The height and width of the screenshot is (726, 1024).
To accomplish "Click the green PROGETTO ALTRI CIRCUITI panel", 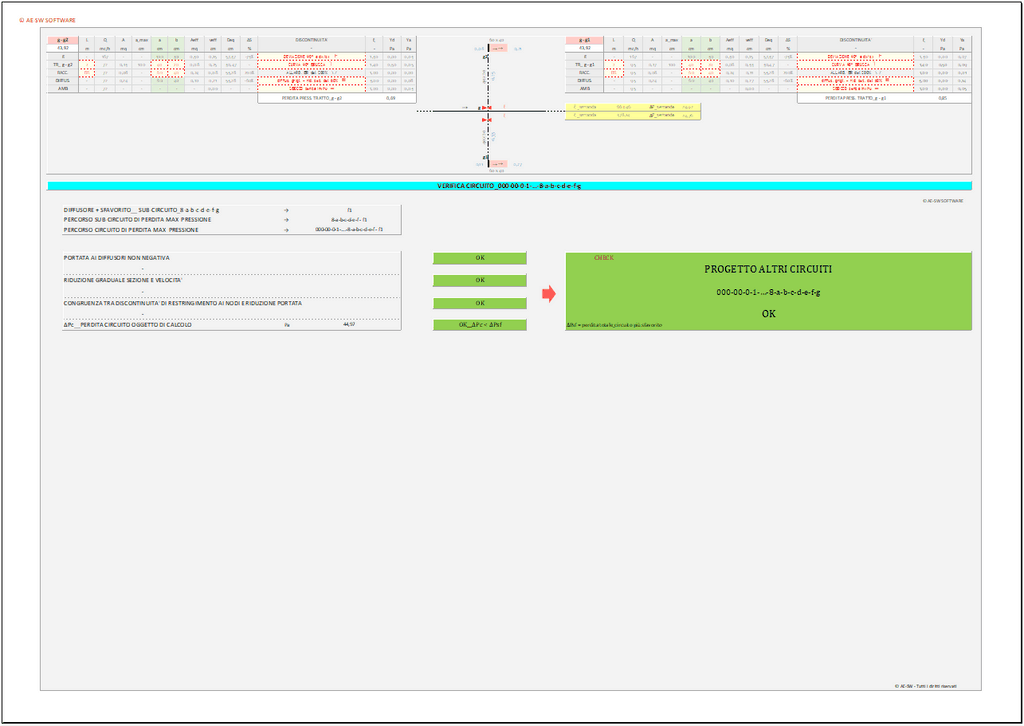I will (768, 291).
